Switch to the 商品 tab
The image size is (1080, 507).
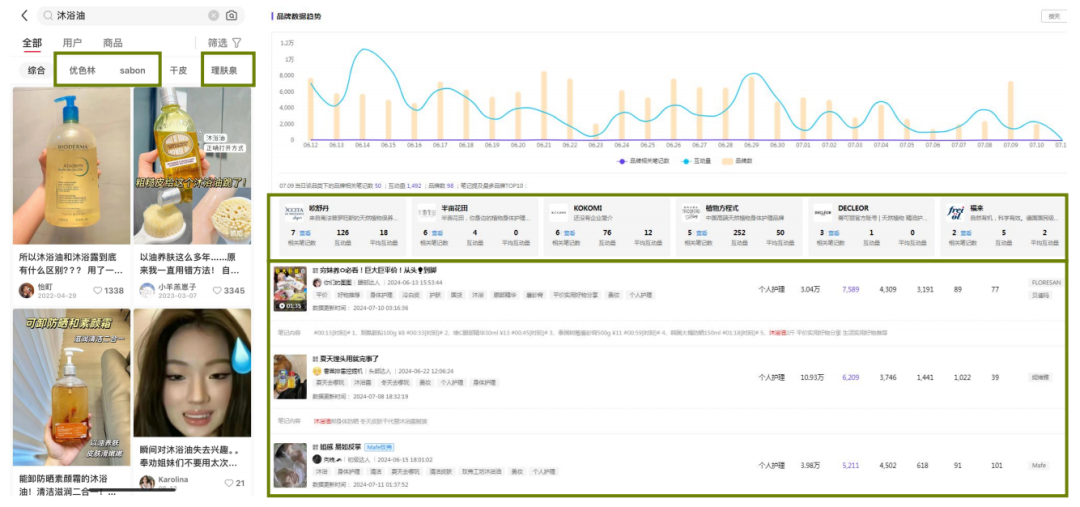pos(112,43)
